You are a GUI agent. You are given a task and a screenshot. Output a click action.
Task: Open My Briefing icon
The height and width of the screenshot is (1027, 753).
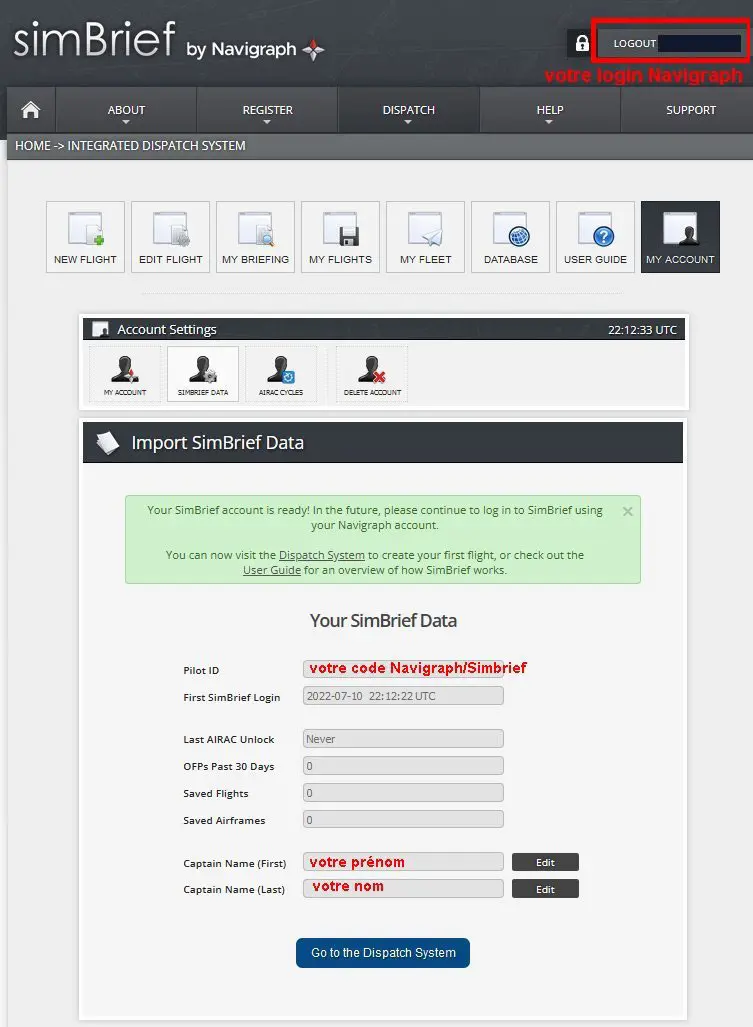(x=255, y=237)
